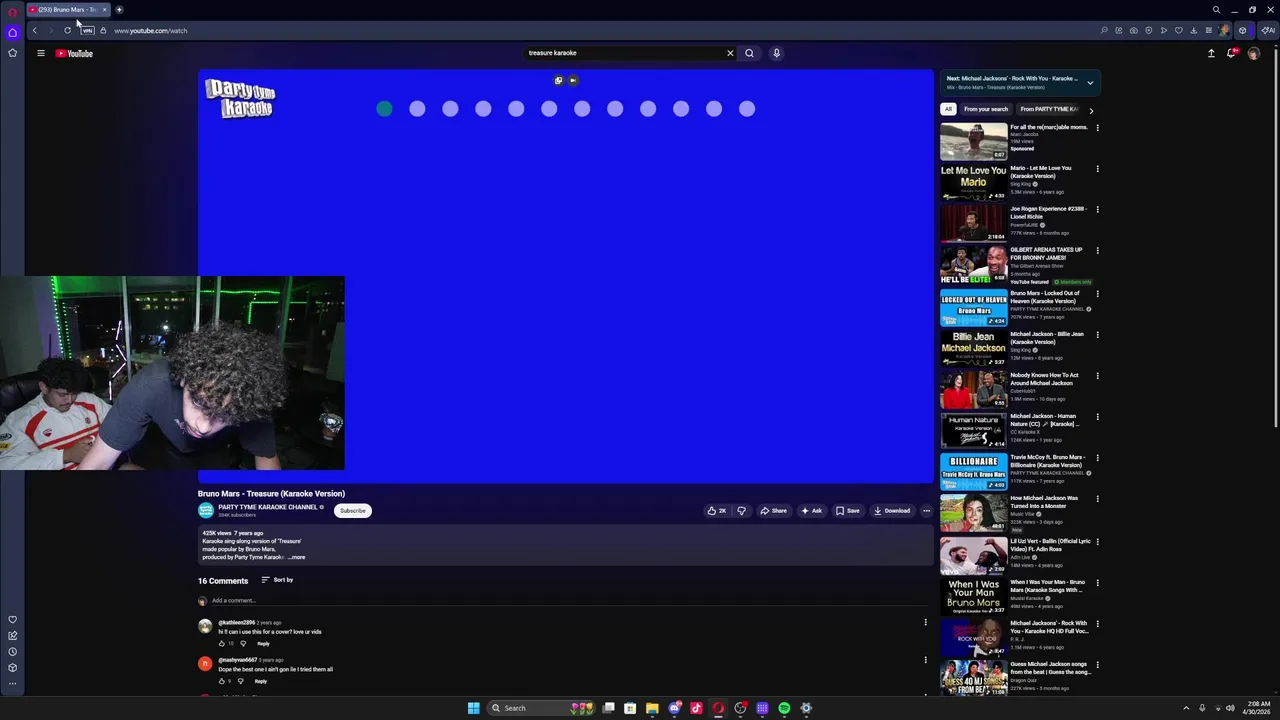Open a new browser tab with plus
Viewport: 1280px width, 720px height.
pos(119,9)
